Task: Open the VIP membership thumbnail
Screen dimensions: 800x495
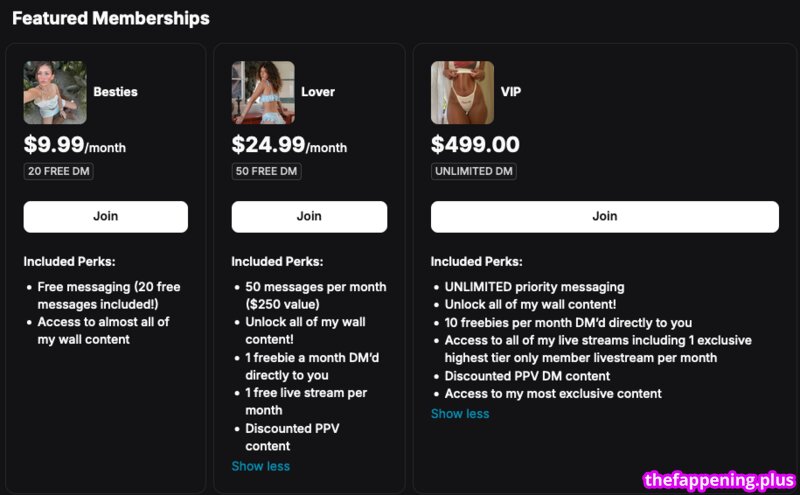Action: click(x=462, y=92)
